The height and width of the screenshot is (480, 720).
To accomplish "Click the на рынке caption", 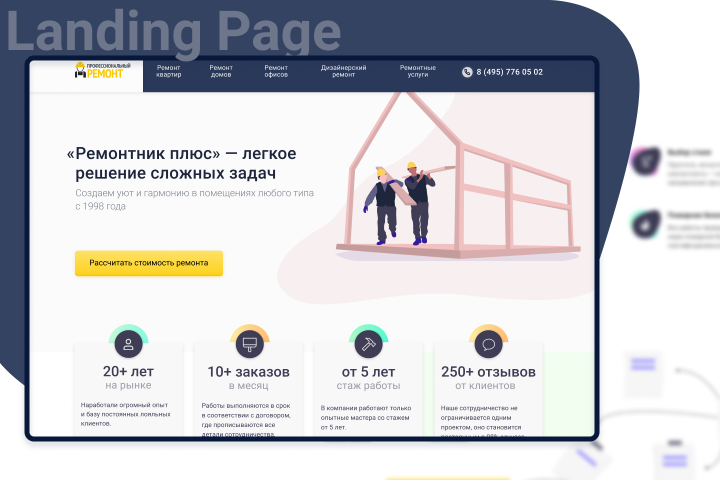I will 128,385.
